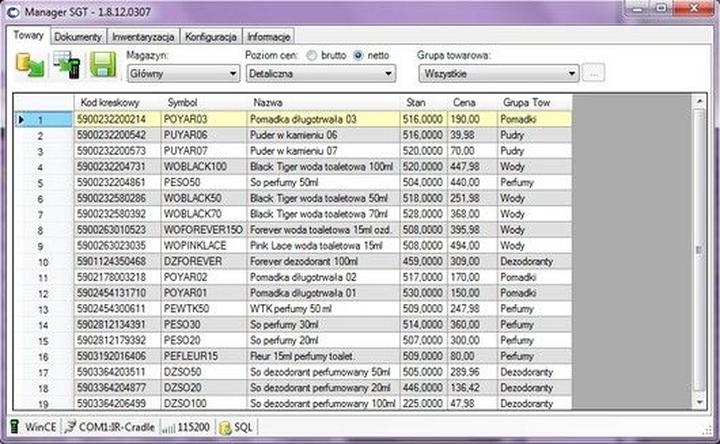Image resolution: width=720 pixels, height=444 pixels.
Task: Click the vertical scrollbar of the goods table
Action: pos(699,250)
